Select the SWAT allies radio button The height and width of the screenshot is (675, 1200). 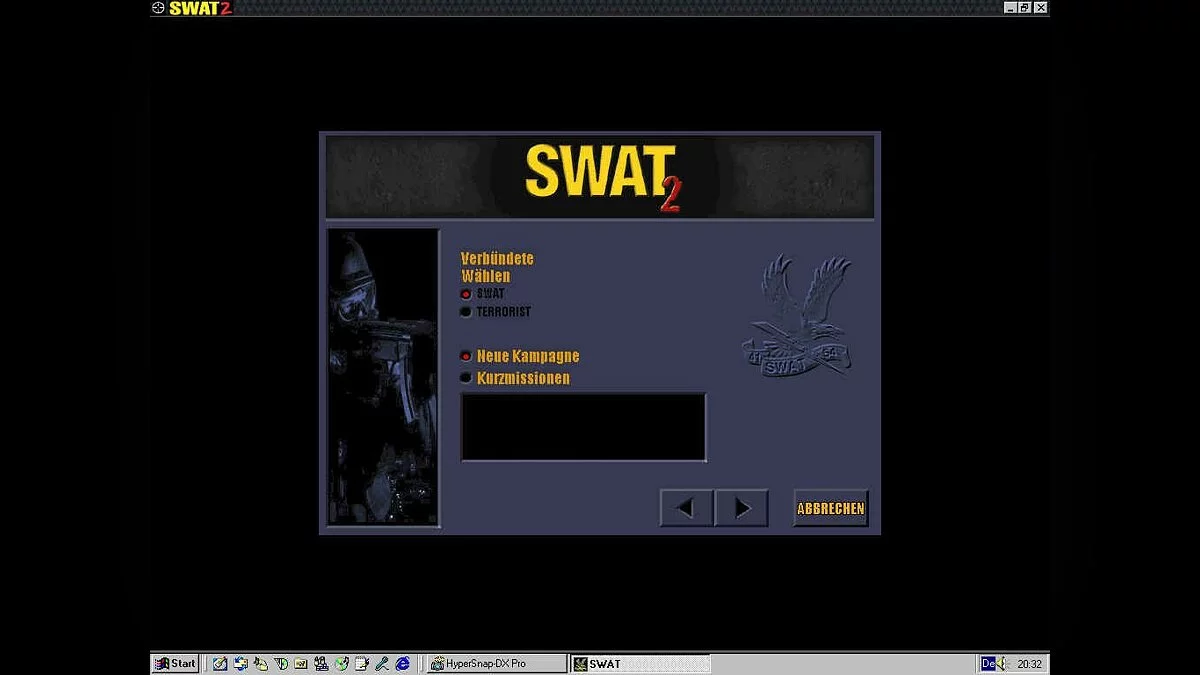(466, 294)
